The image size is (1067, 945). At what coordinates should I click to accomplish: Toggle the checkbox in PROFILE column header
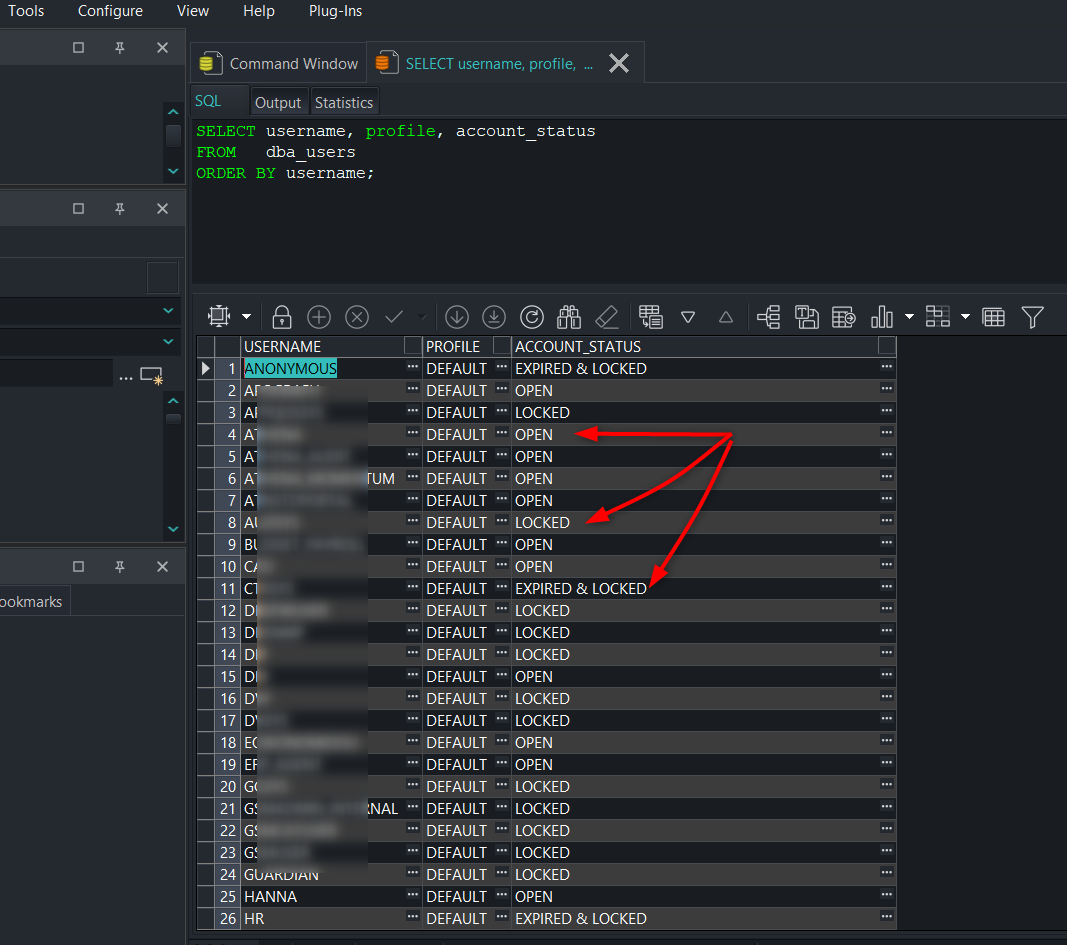click(502, 346)
